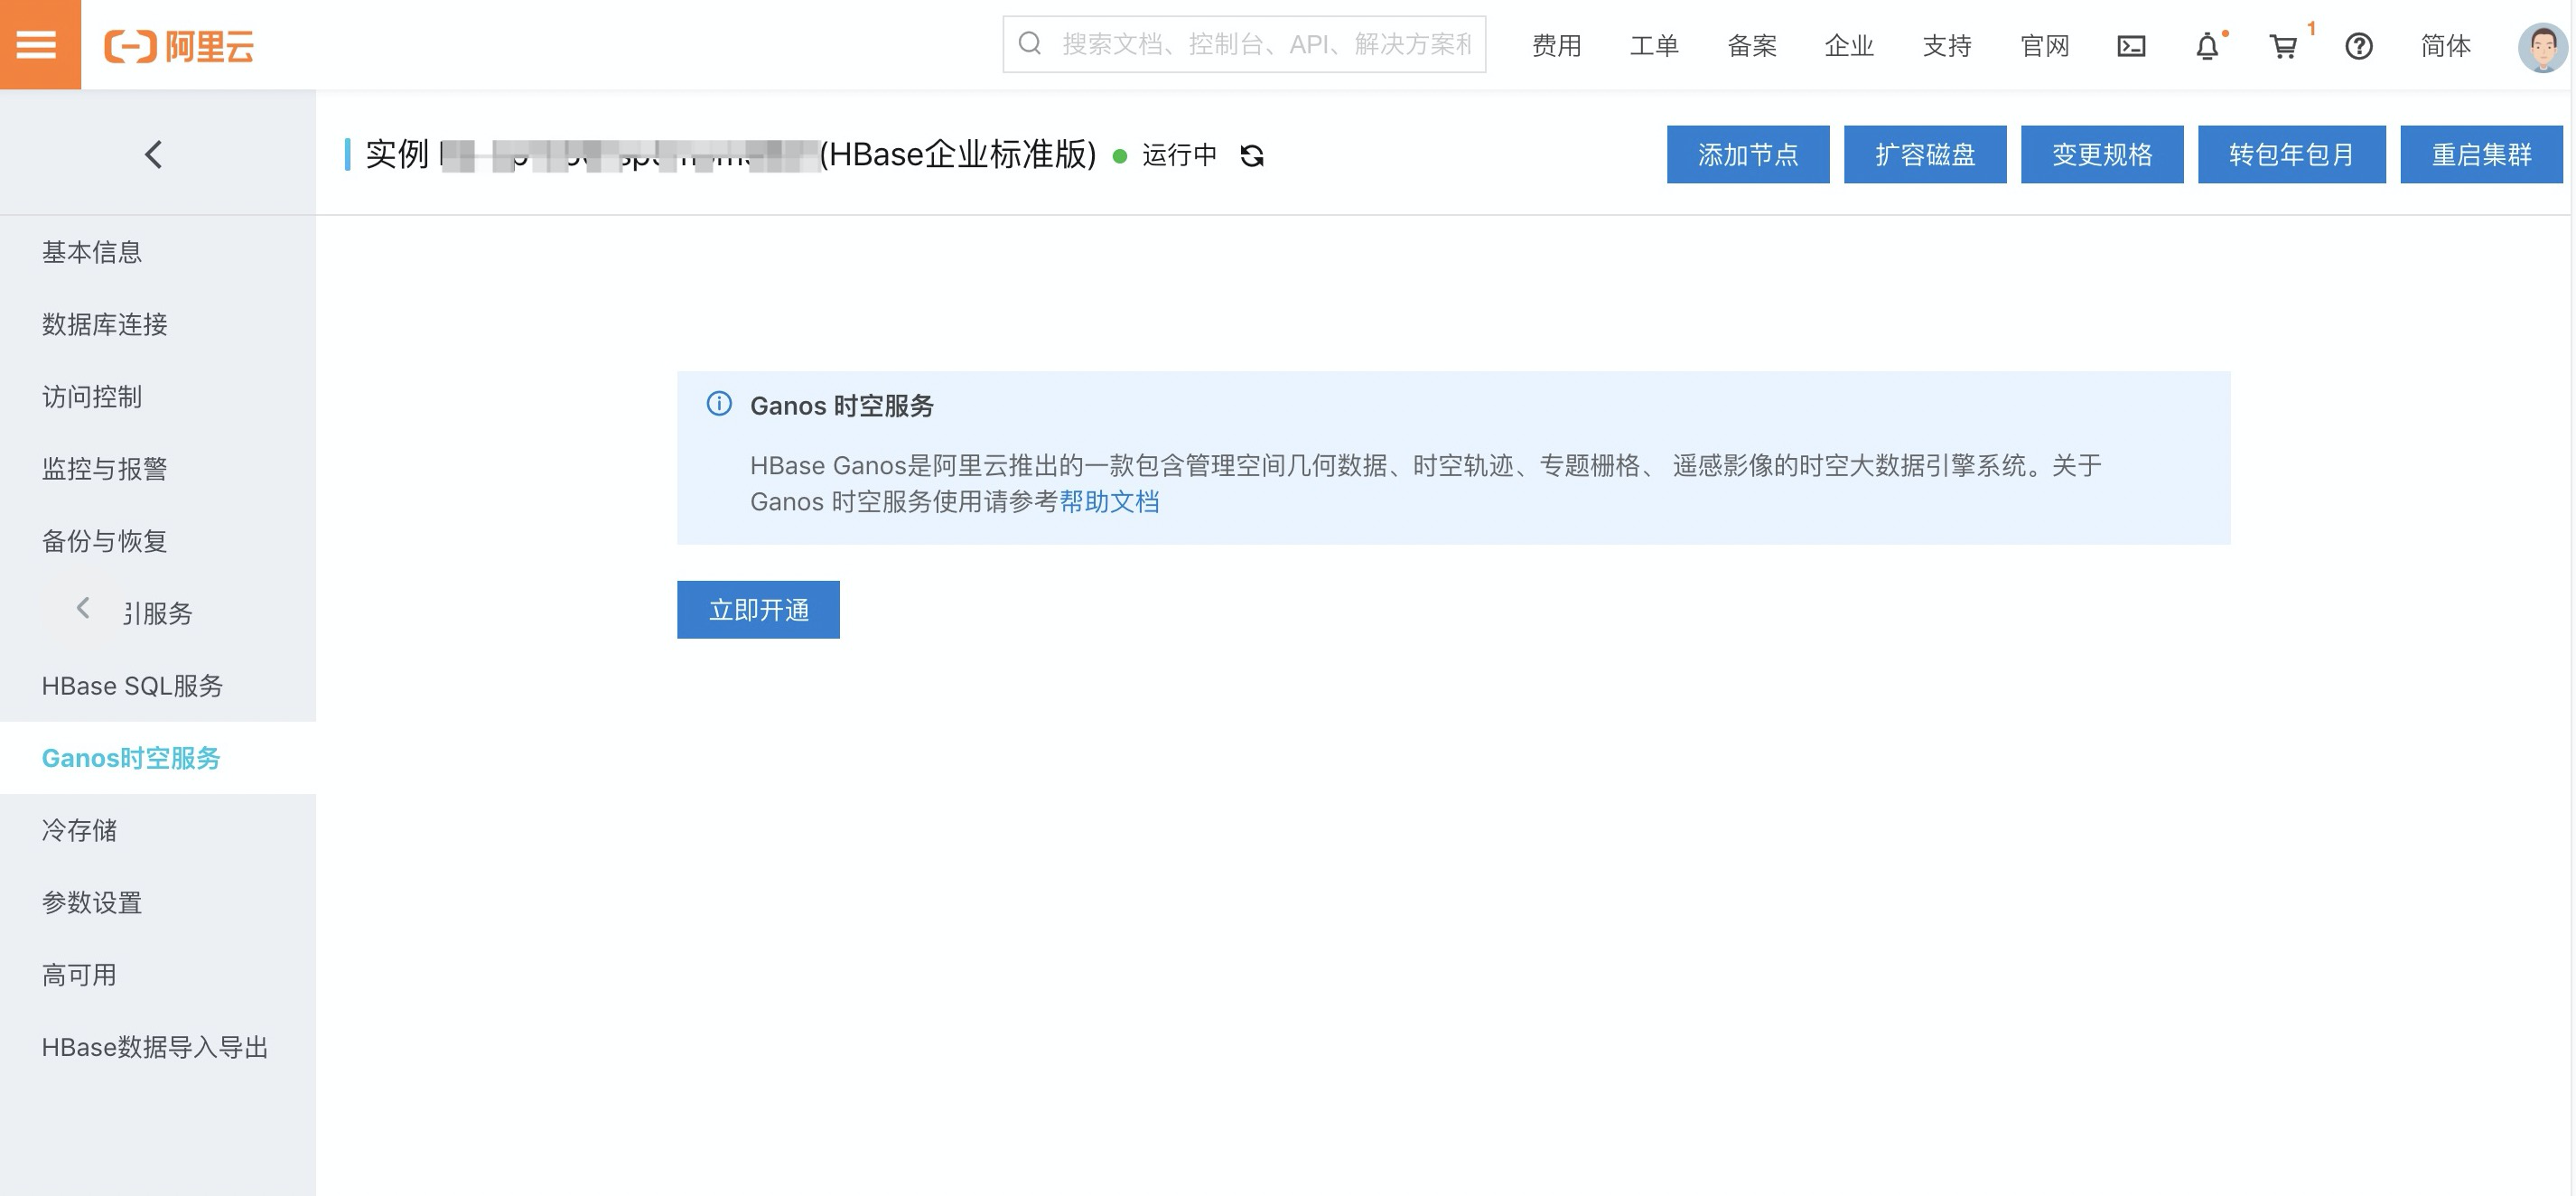Open the 支持 menu
The width and height of the screenshot is (2576, 1196).
(1947, 46)
